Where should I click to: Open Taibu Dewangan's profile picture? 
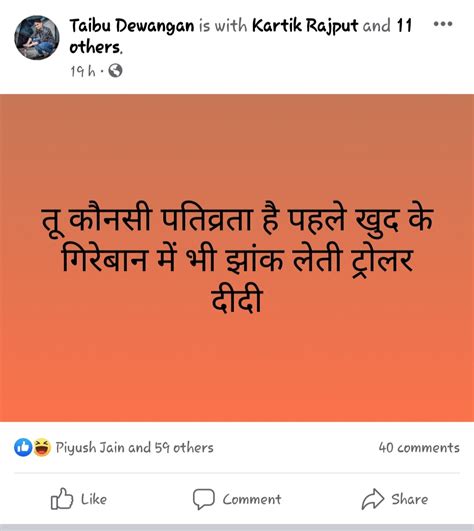coord(37,38)
